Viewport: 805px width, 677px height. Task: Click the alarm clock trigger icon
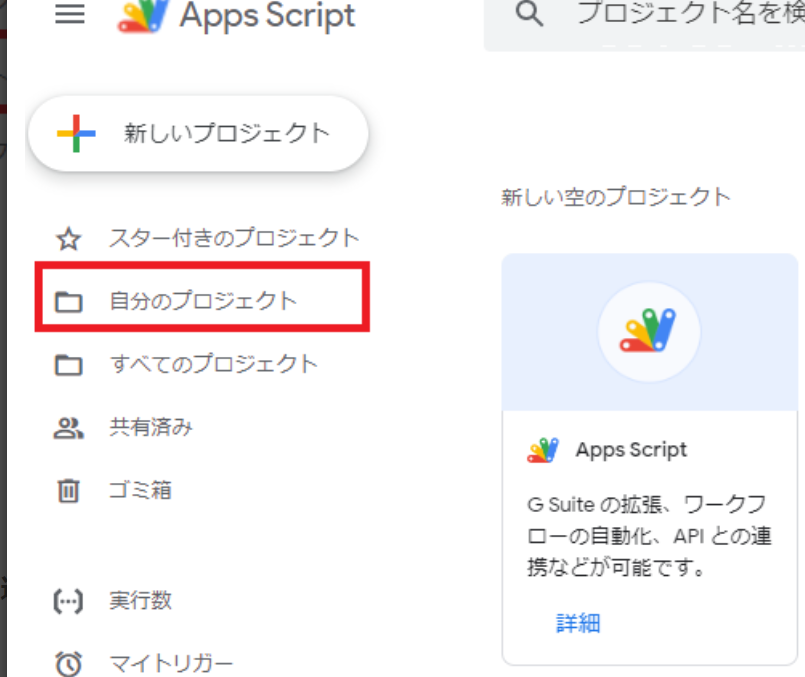(68, 664)
